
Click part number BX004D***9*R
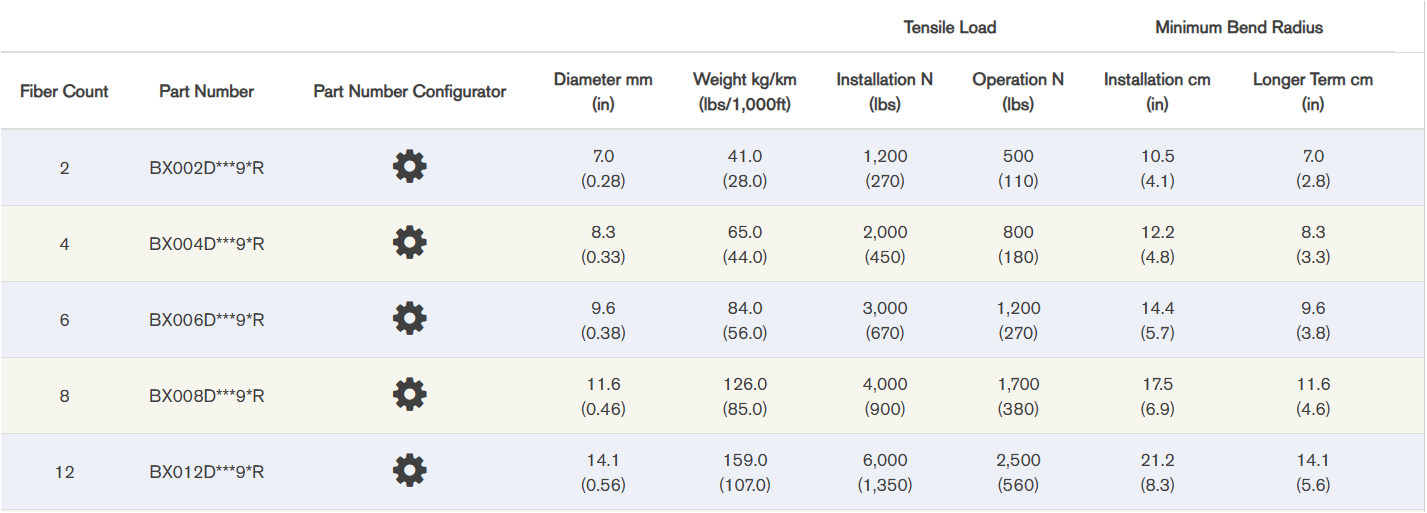(x=207, y=244)
